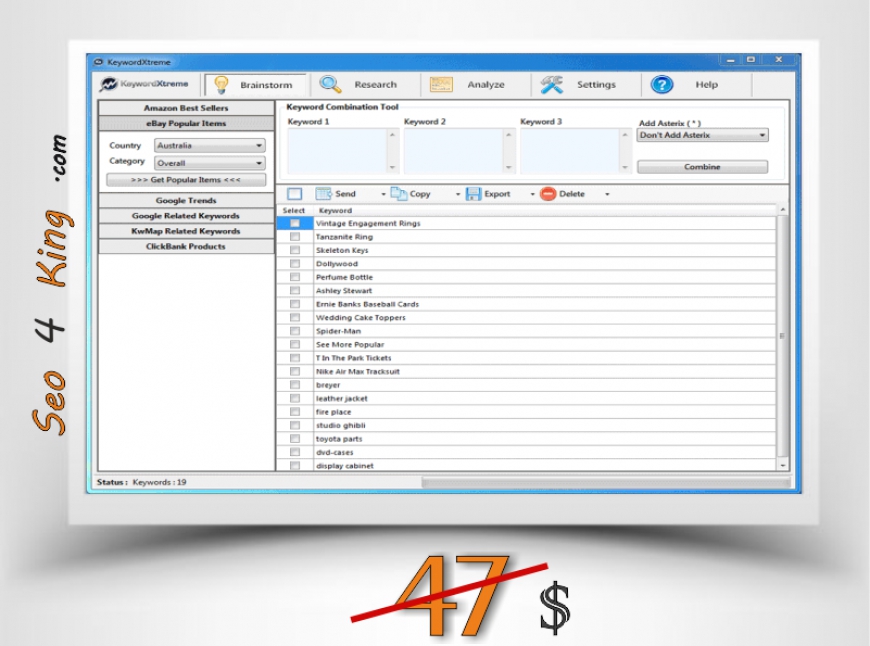Select the studio ghibli row

click(526, 425)
